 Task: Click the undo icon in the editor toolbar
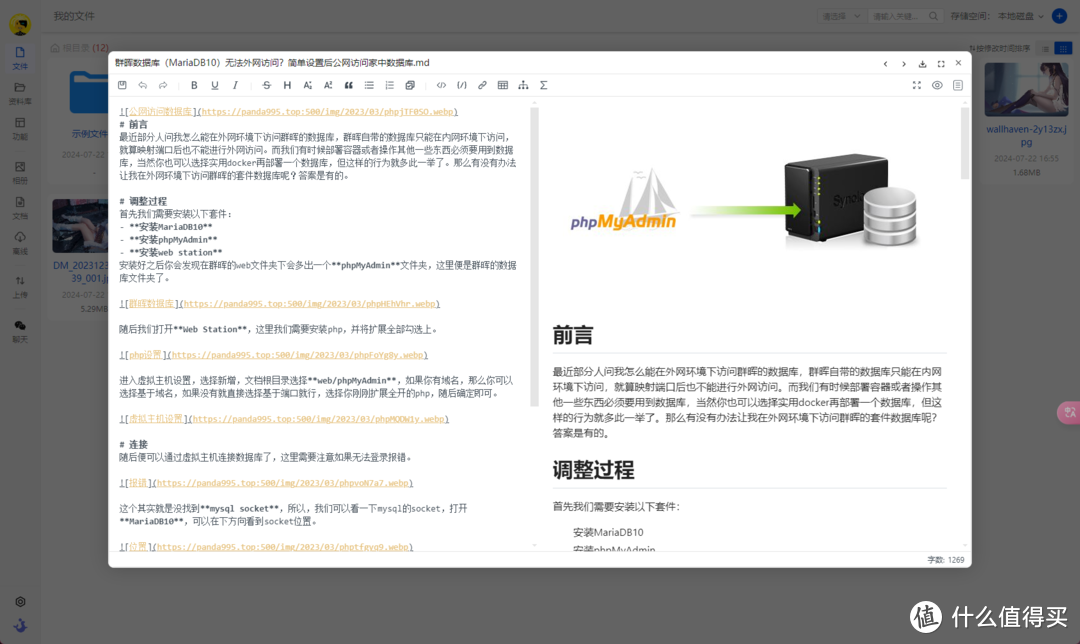[x=143, y=85]
